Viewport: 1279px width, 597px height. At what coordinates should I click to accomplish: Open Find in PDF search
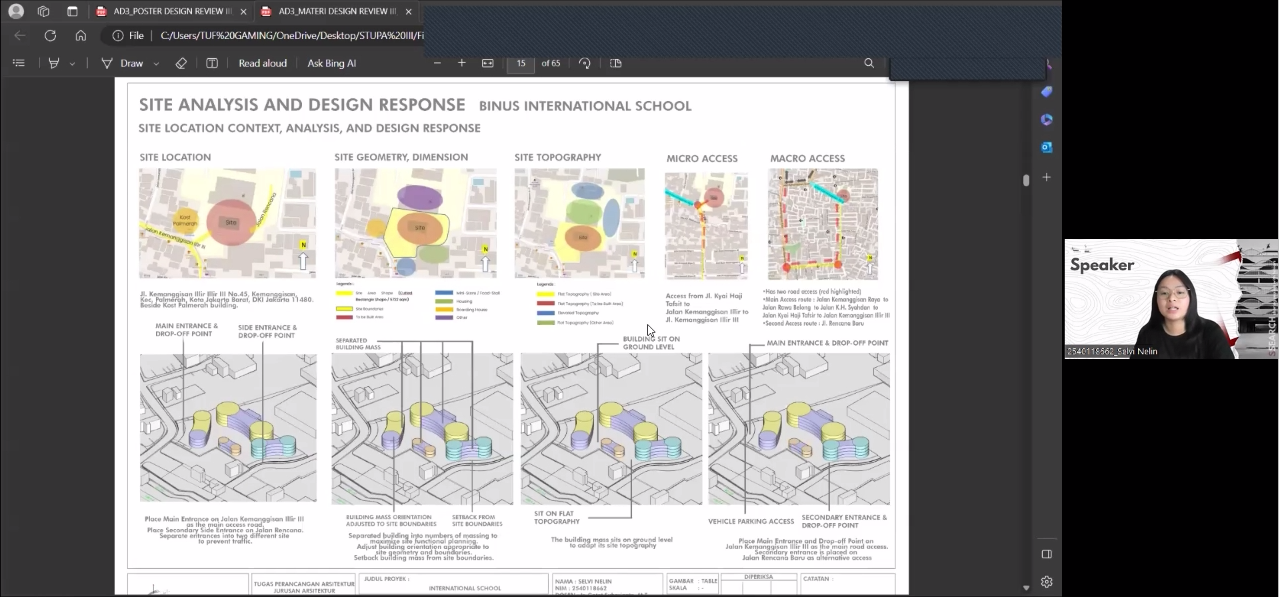(x=869, y=63)
